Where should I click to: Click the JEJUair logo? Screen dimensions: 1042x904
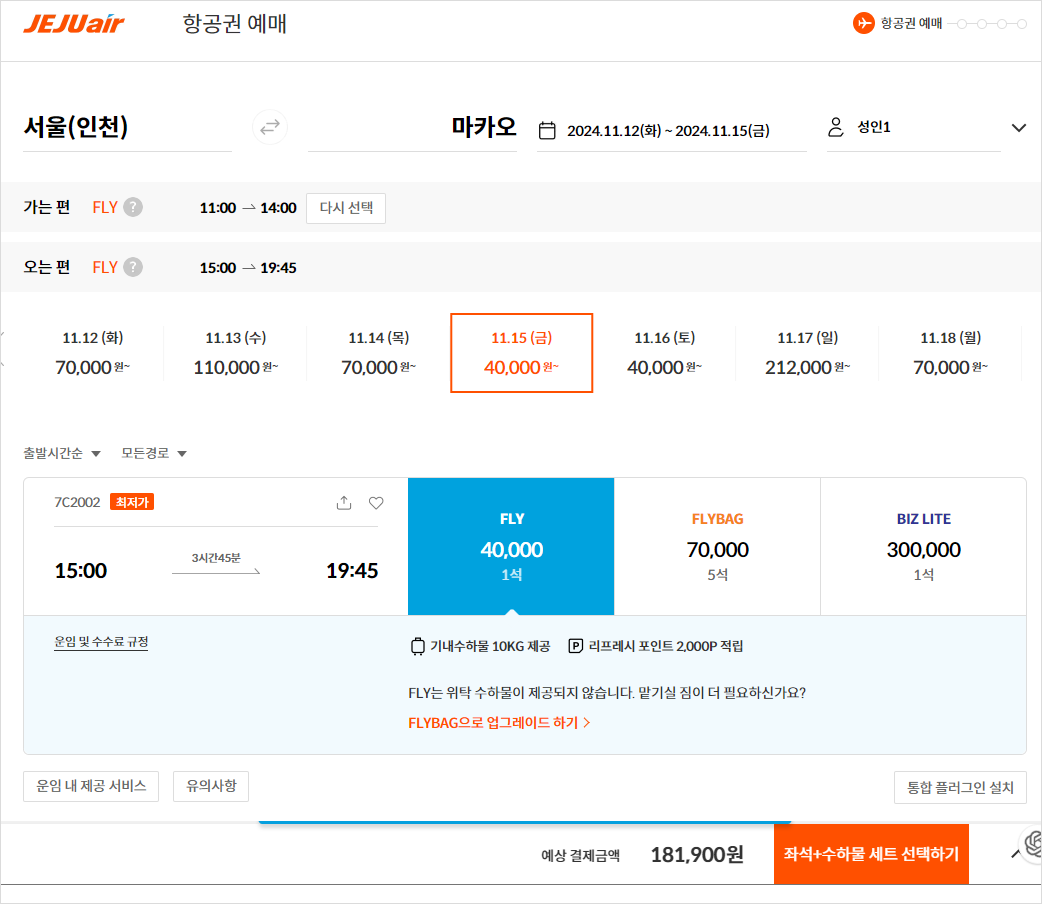point(74,23)
